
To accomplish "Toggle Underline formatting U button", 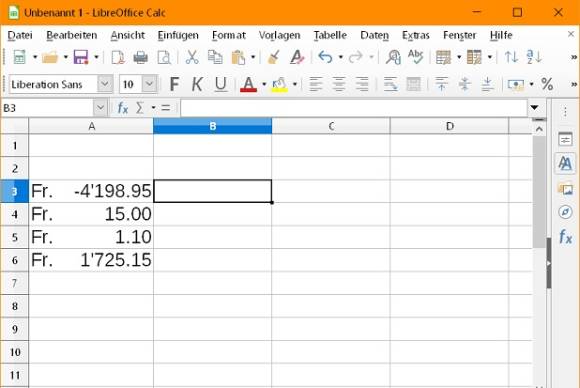I will click(x=221, y=84).
